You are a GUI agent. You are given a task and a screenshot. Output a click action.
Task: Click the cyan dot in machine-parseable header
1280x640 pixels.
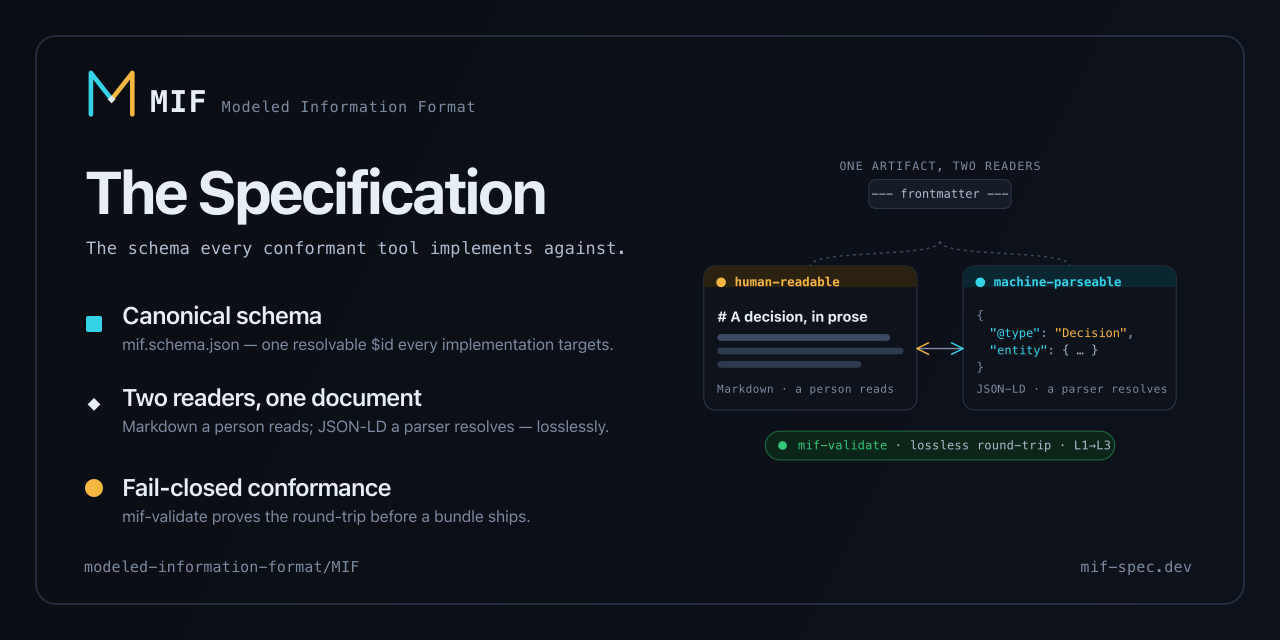pyautogui.click(x=980, y=282)
